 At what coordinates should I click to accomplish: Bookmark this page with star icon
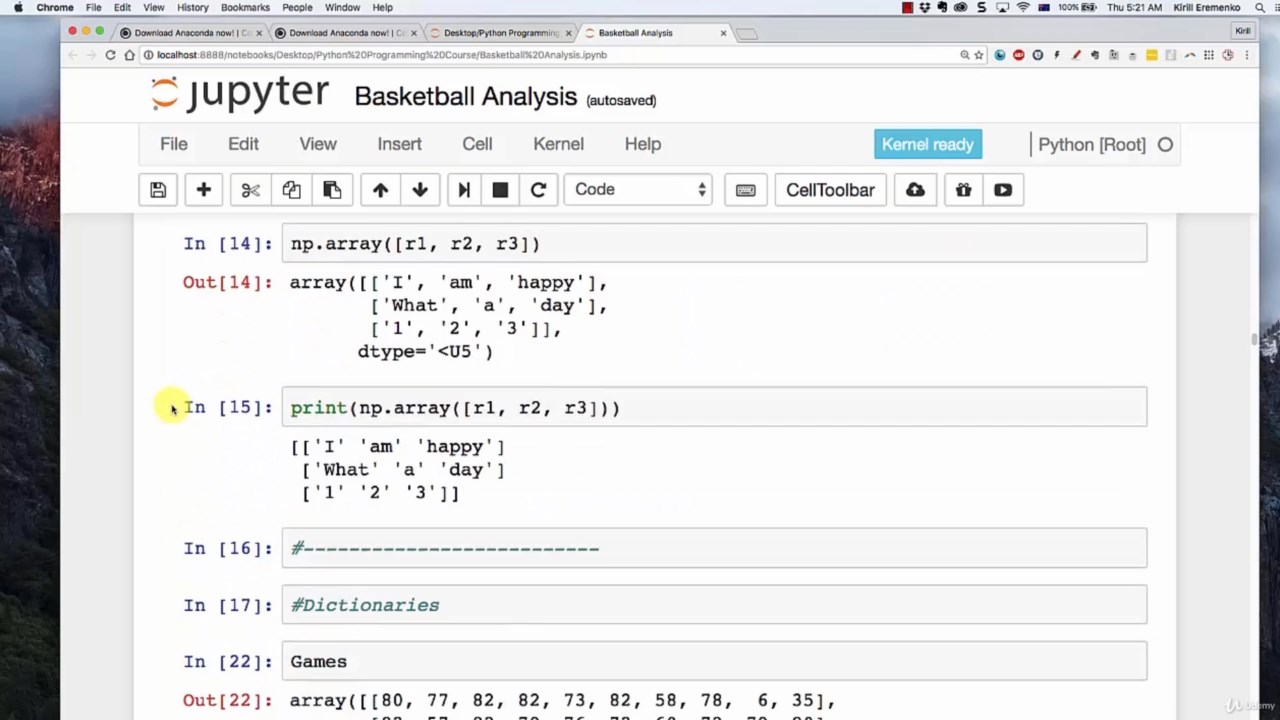tap(979, 55)
